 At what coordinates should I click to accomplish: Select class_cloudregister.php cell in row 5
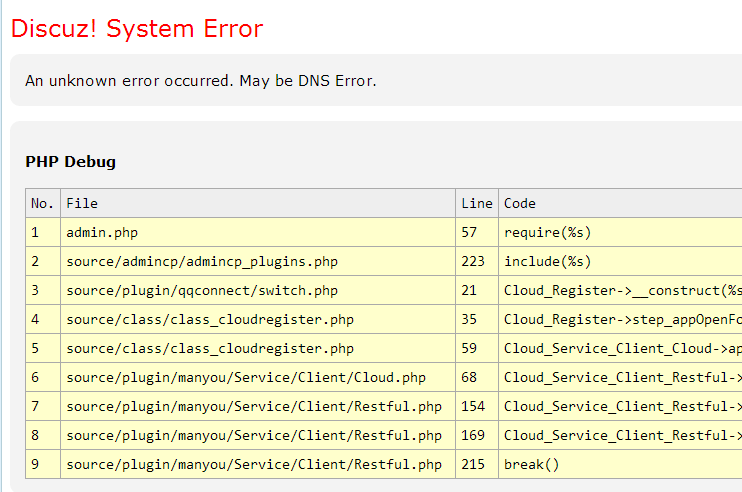(258, 348)
